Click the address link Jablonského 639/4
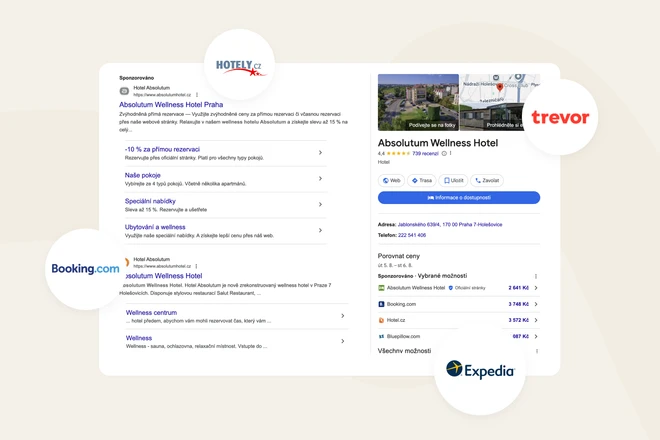Image resolution: width=660 pixels, height=440 pixels. point(450,224)
